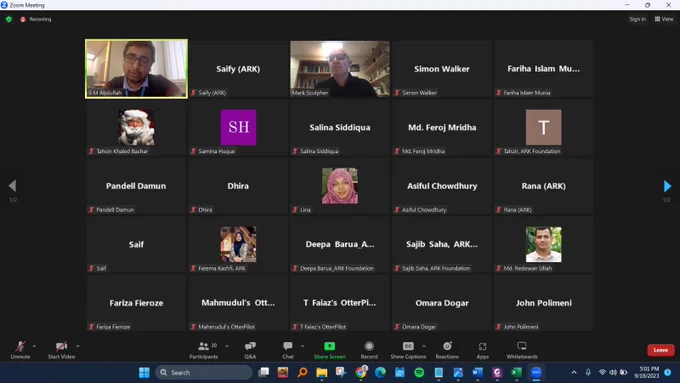This screenshot has height=383, width=680.
Task: Unmute the microphone in Zoom
Action: pyautogui.click(x=20, y=350)
